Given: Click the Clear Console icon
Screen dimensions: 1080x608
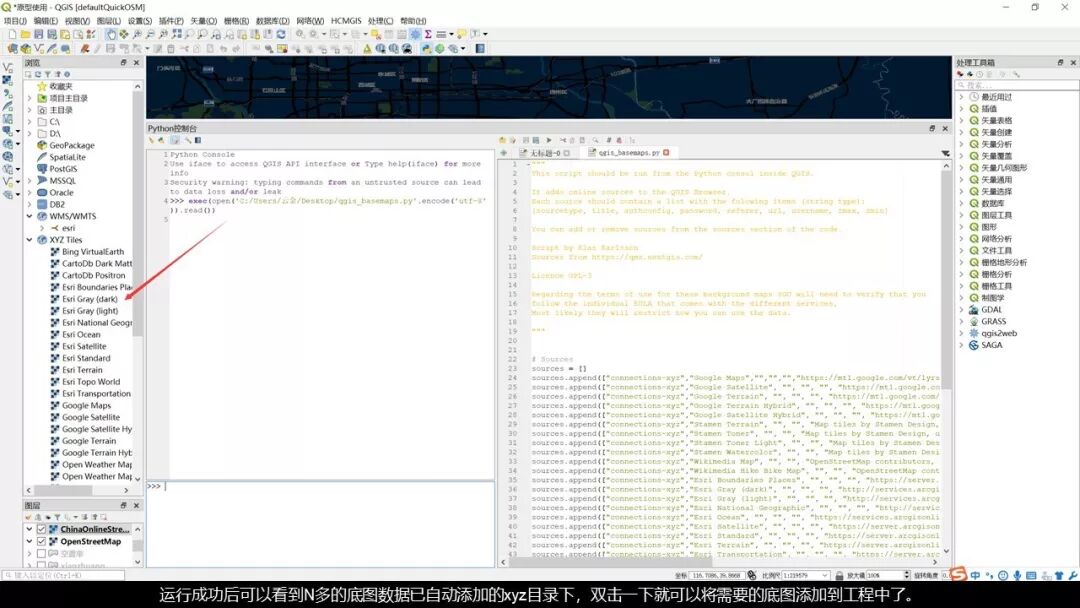Looking at the screenshot, I should (152, 140).
